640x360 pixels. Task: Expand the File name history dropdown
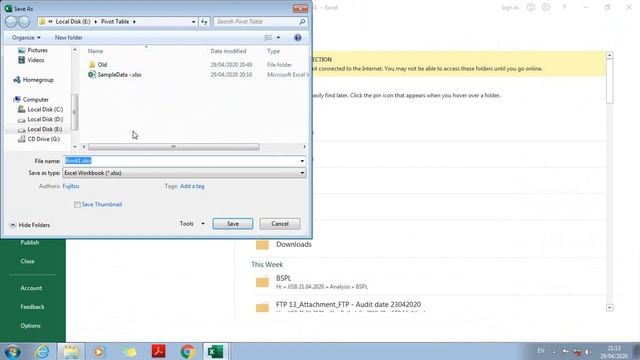point(302,161)
